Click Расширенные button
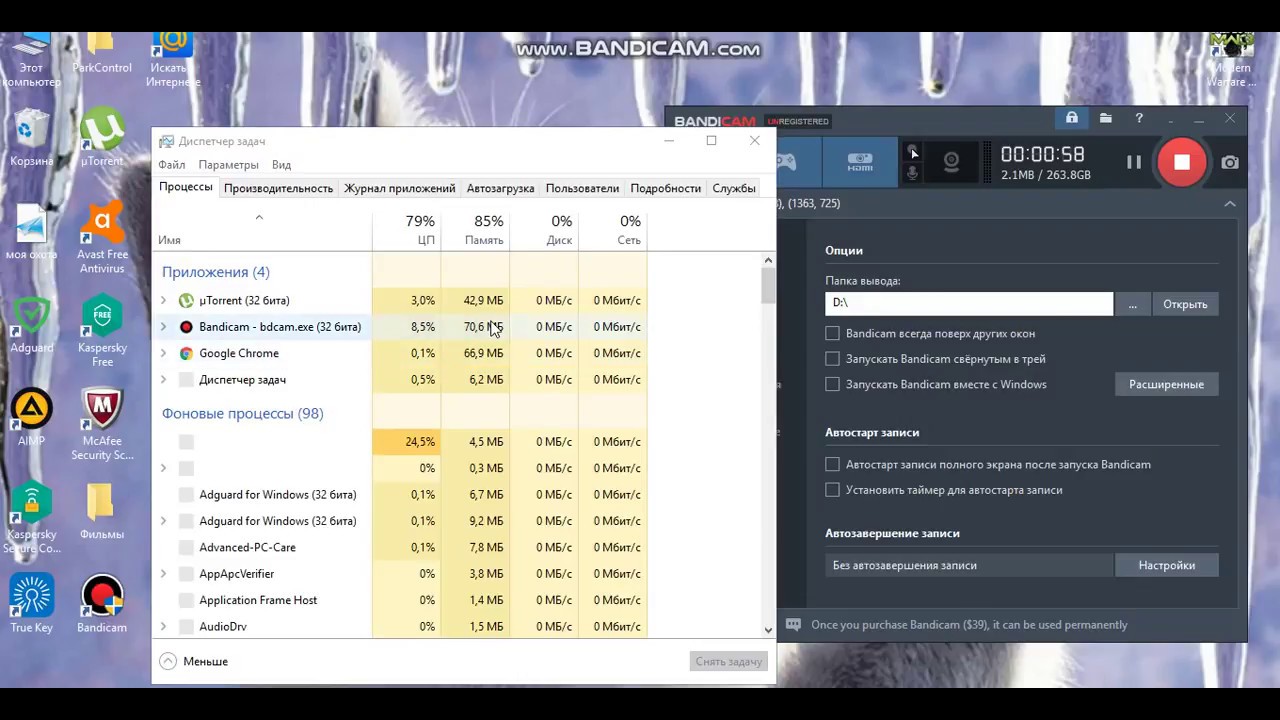The image size is (1280, 720). point(1166,384)
